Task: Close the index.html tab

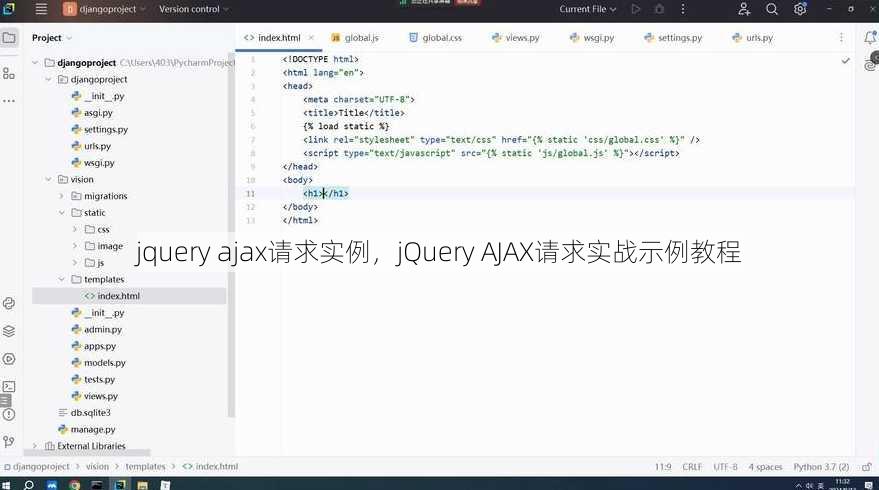Action: point(311,38)
